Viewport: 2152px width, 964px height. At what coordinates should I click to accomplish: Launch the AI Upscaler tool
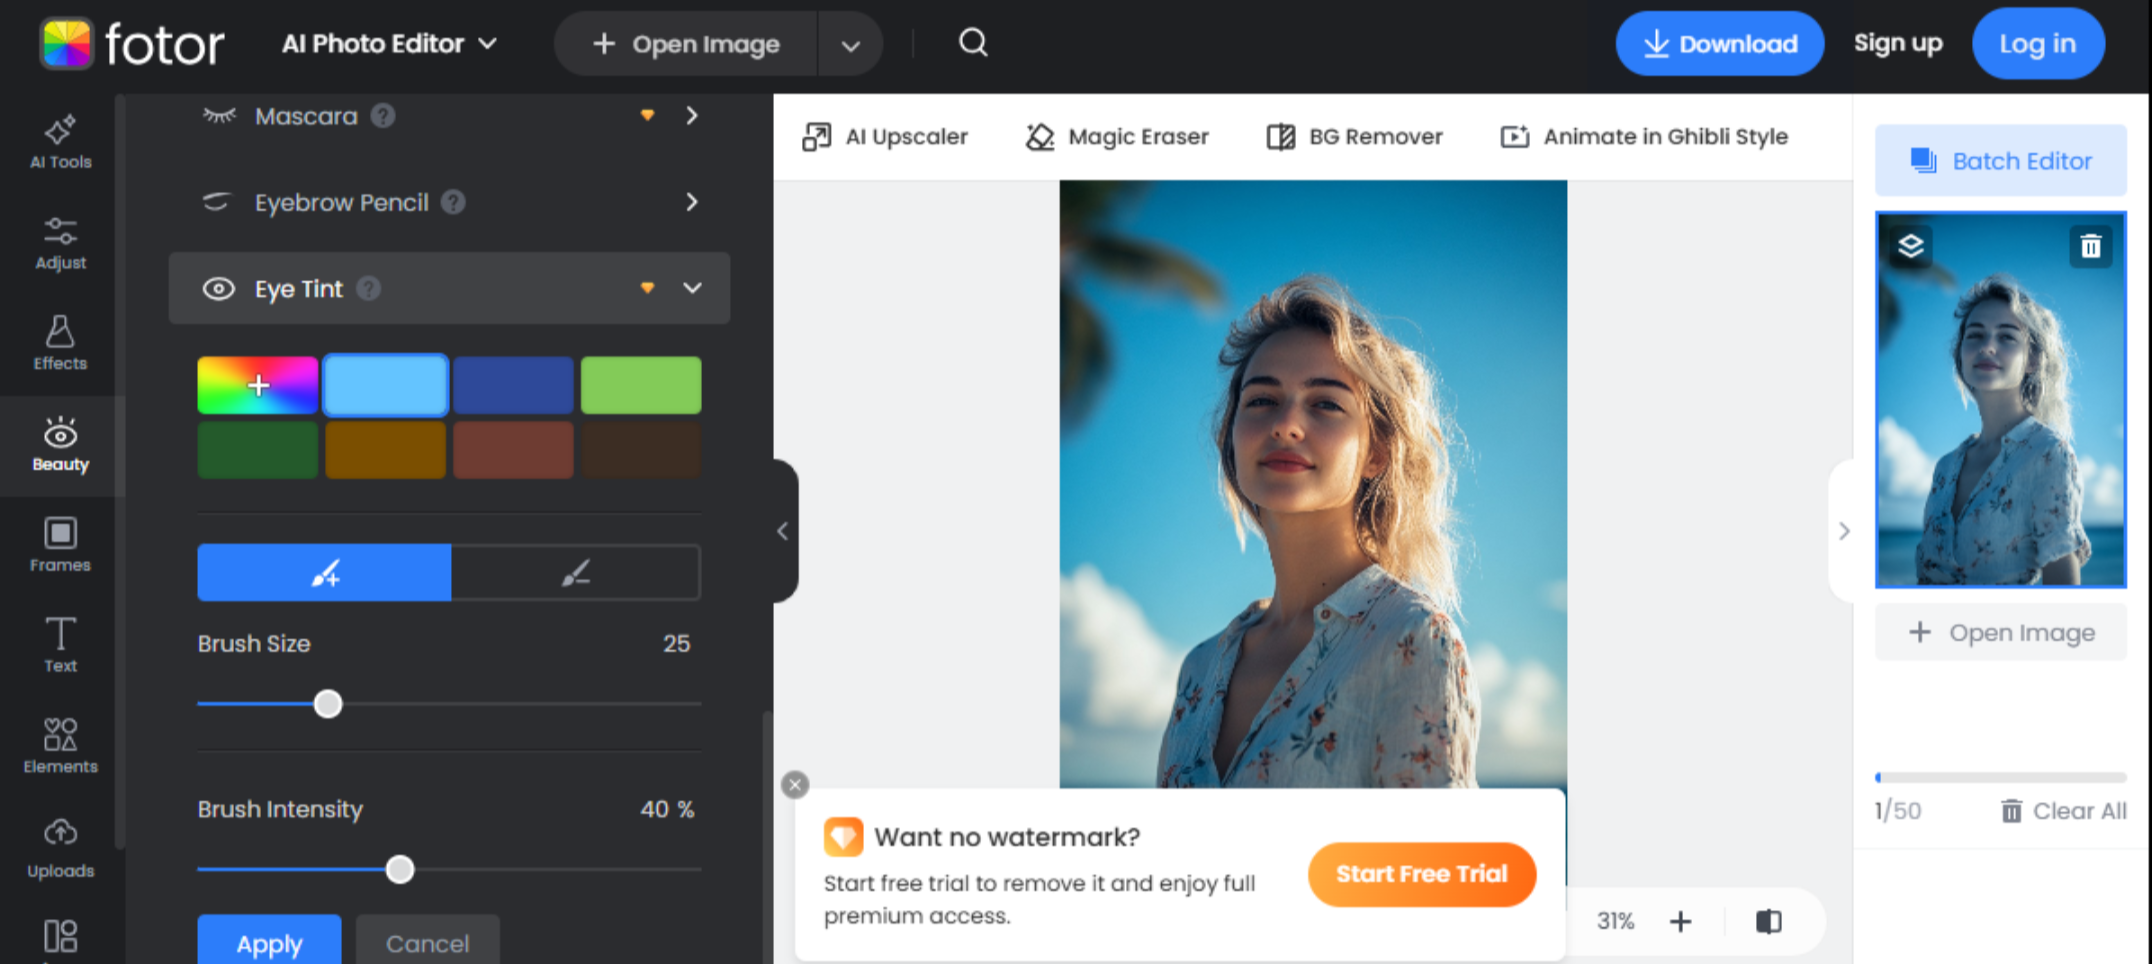(886, 137)
